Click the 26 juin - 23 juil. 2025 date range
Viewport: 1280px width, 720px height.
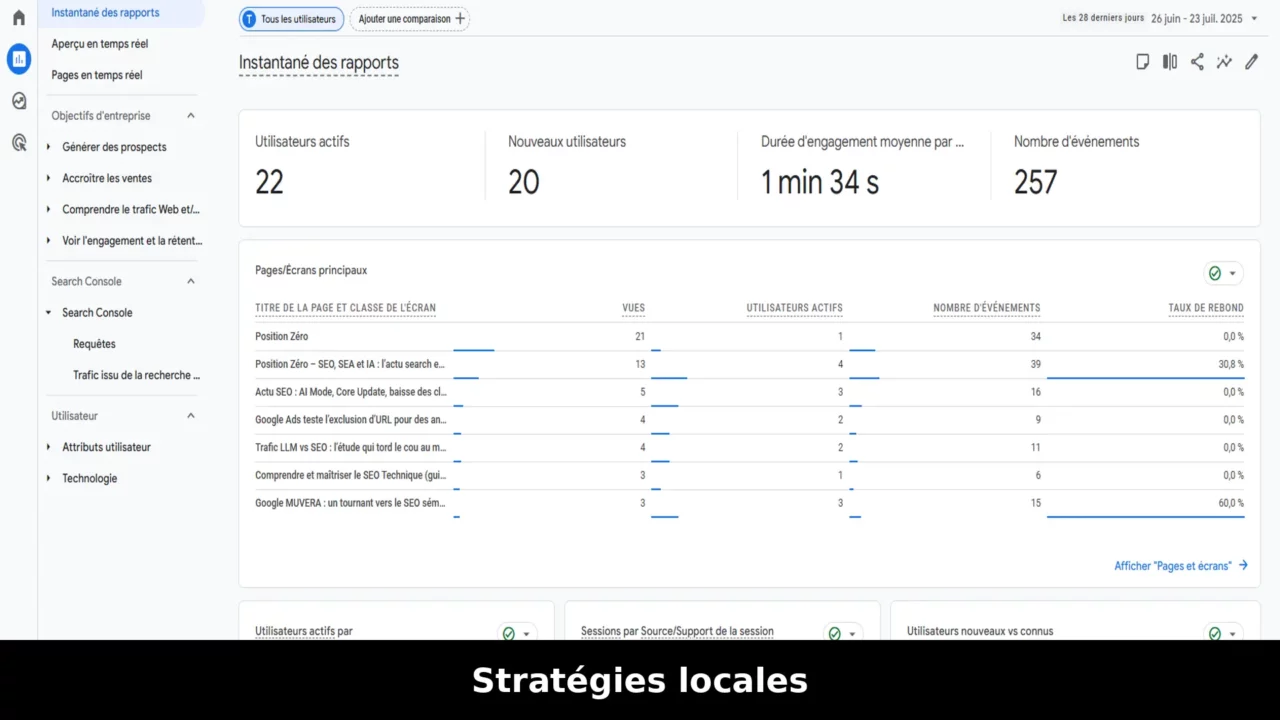1198,18
